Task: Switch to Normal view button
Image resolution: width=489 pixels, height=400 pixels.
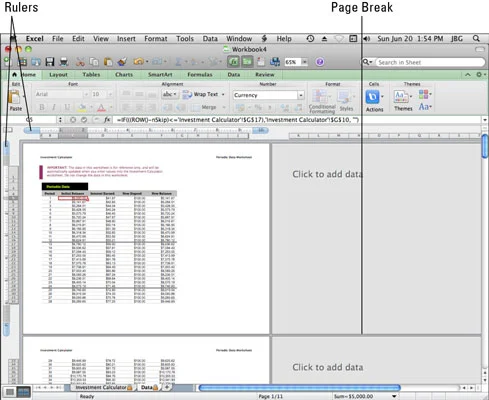Action: [x=10, y=392]
